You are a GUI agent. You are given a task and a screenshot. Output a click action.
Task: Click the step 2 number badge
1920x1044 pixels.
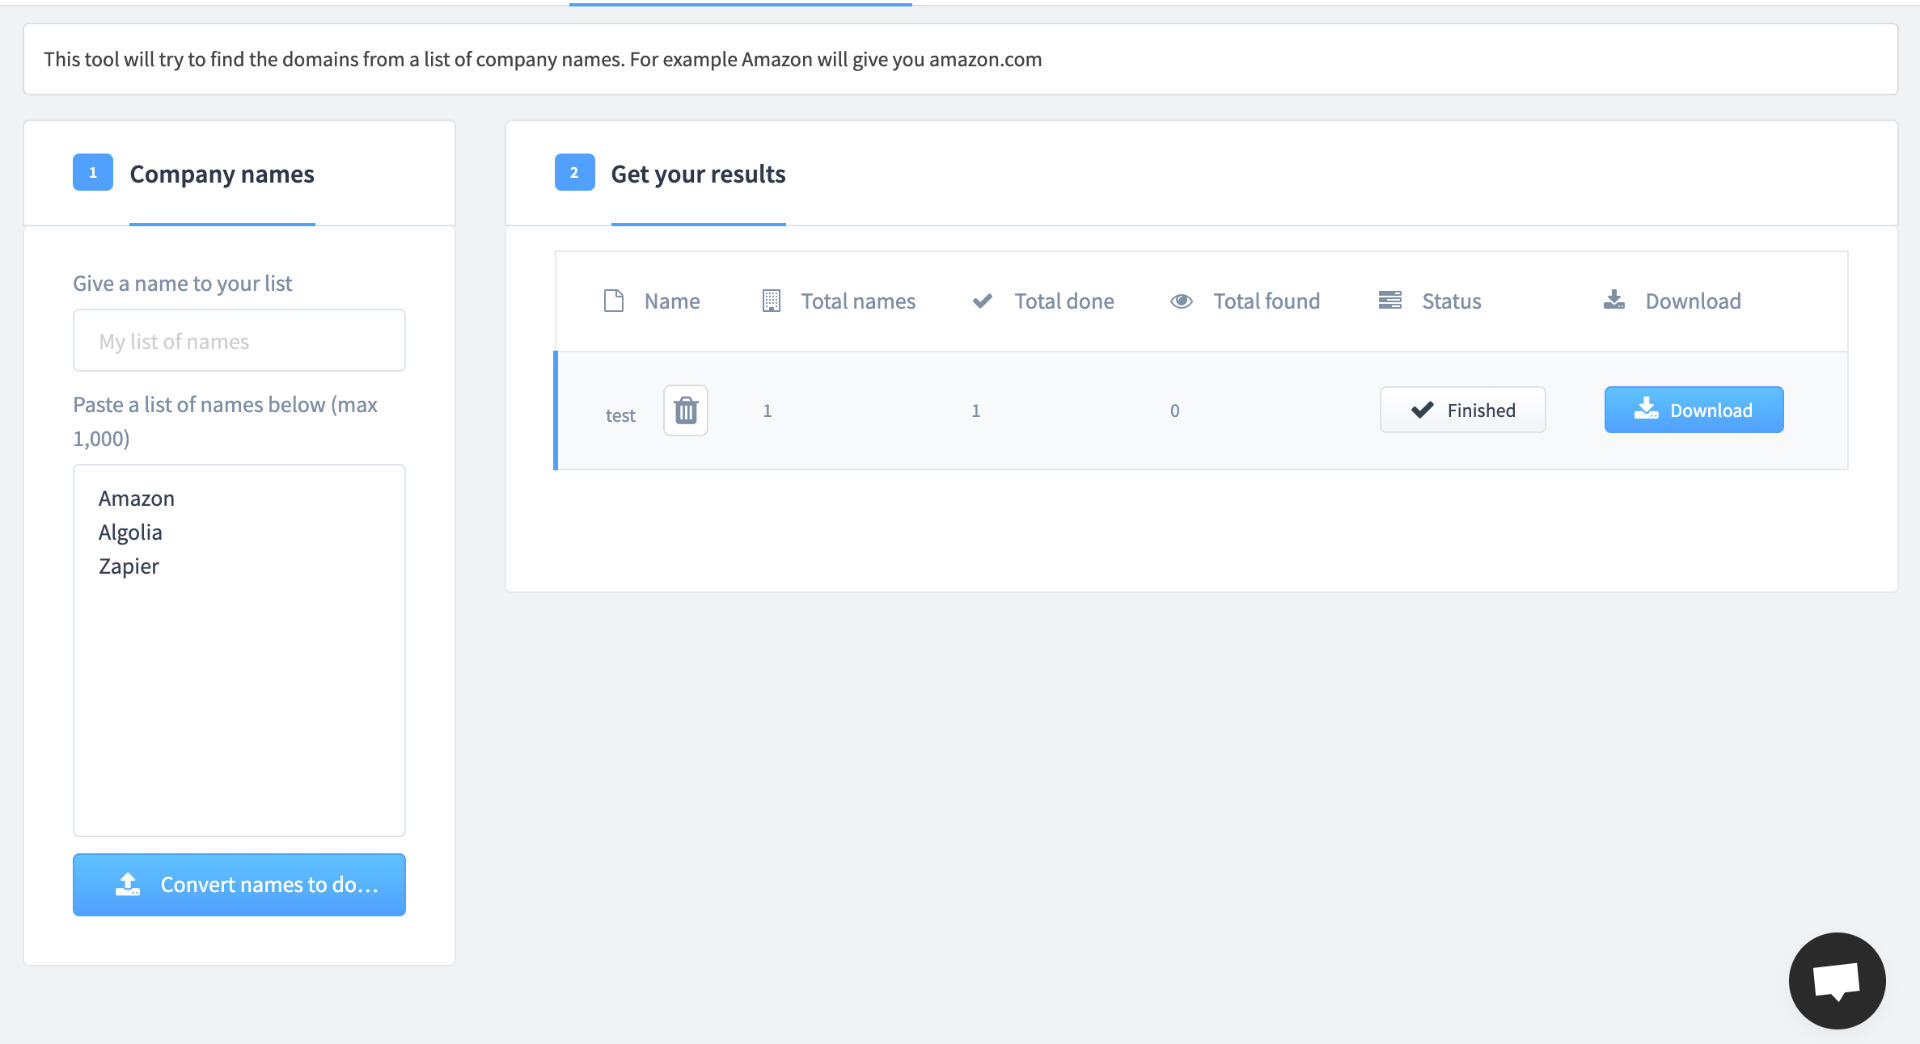[574, 173]
